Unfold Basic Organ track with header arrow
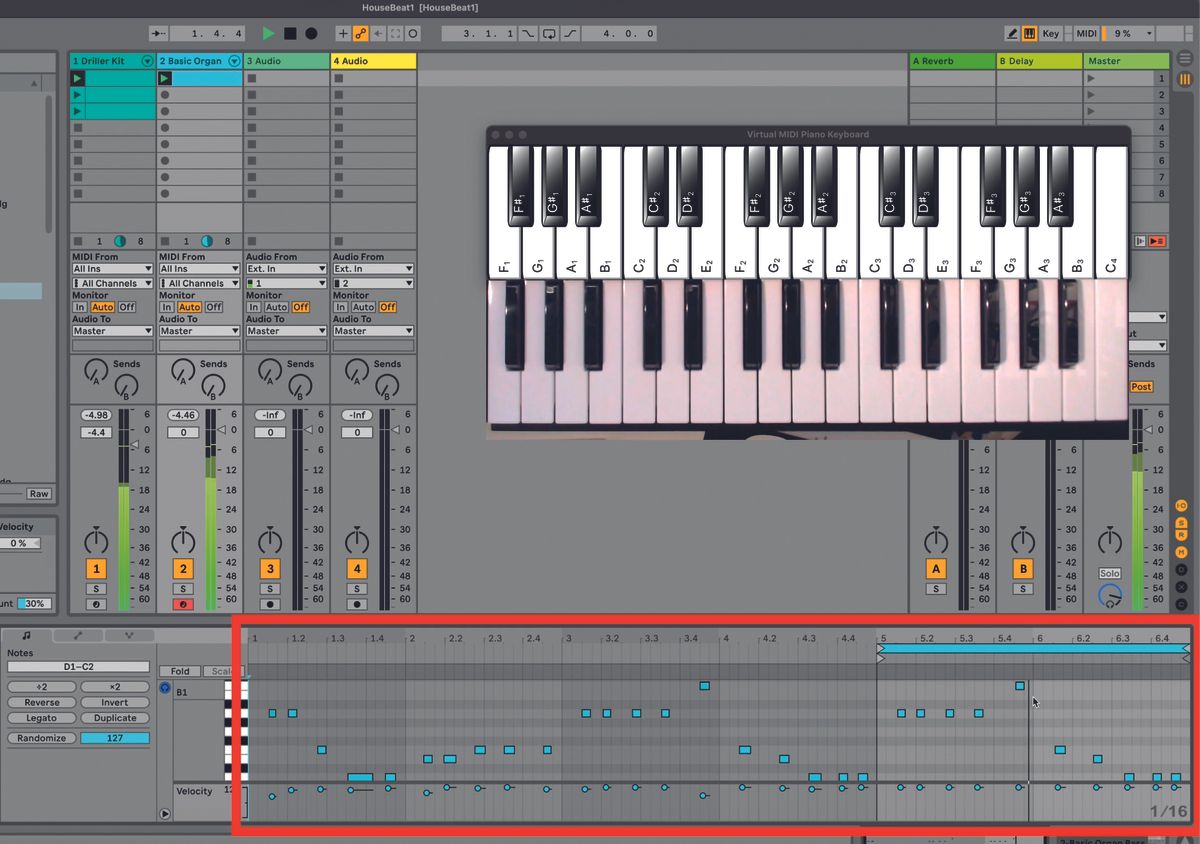This screenshot has height=844, width=1200. 235,61
